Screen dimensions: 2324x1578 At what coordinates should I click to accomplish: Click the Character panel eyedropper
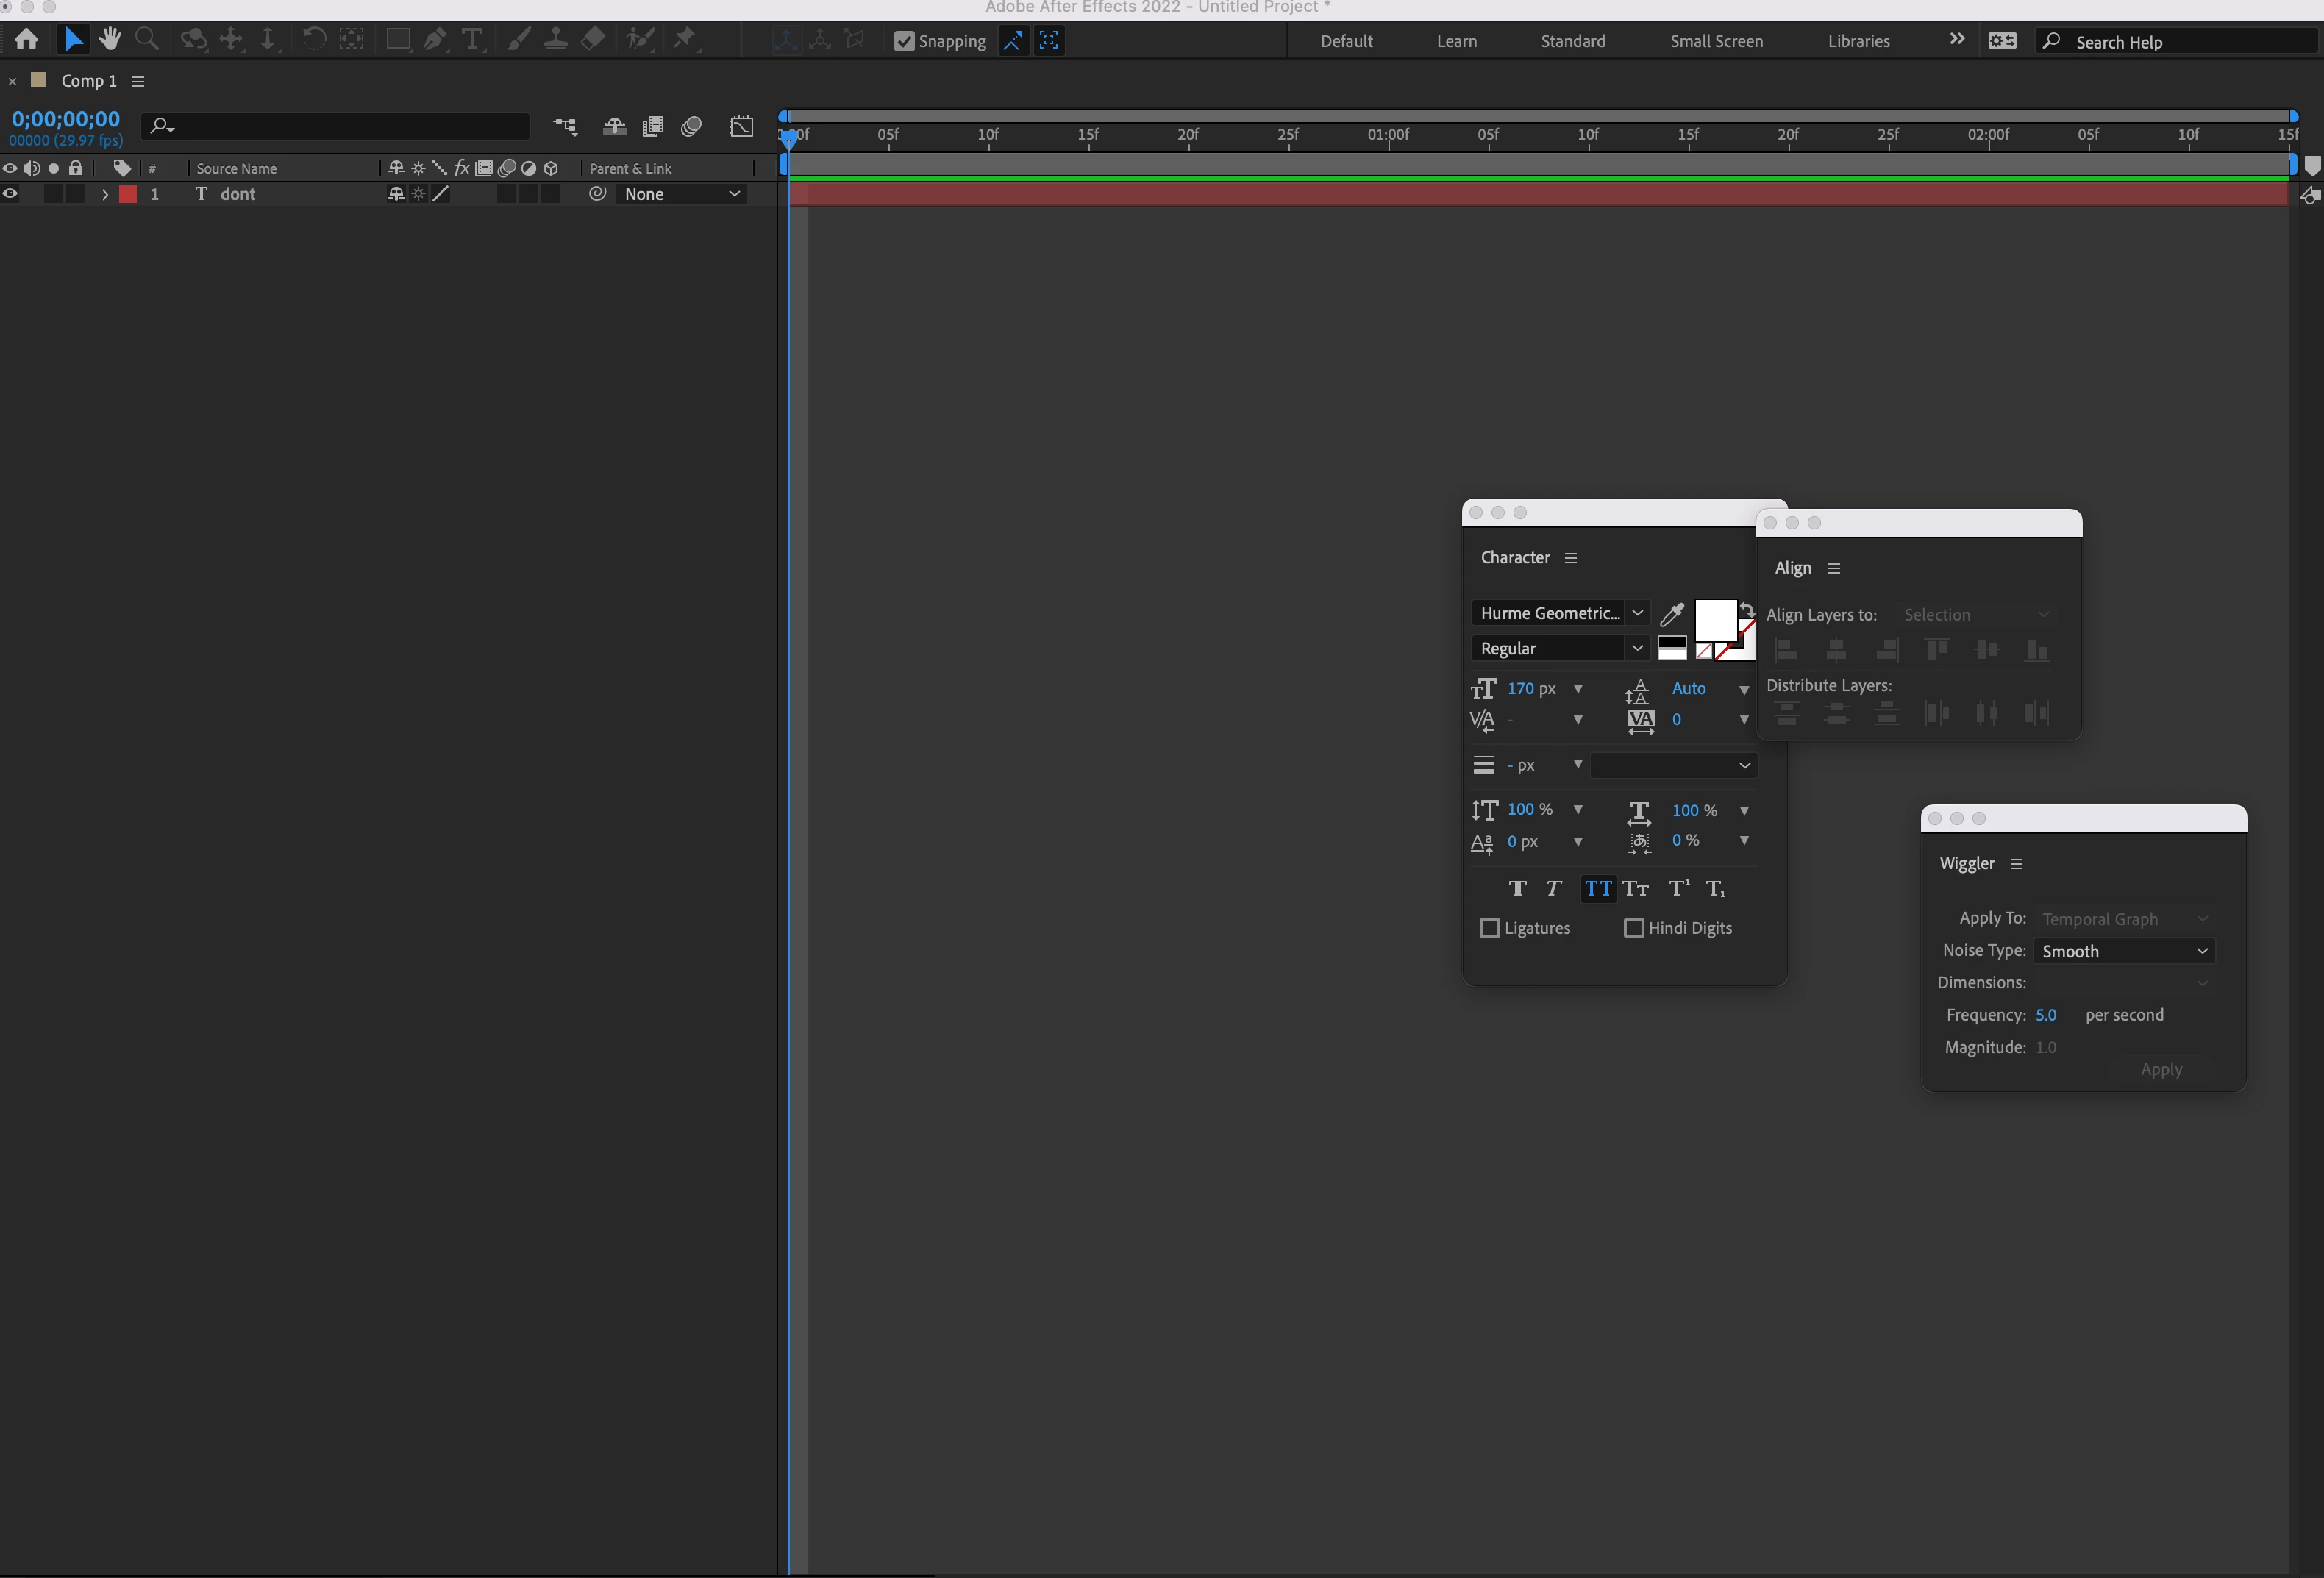click(x=1672, y=613)
